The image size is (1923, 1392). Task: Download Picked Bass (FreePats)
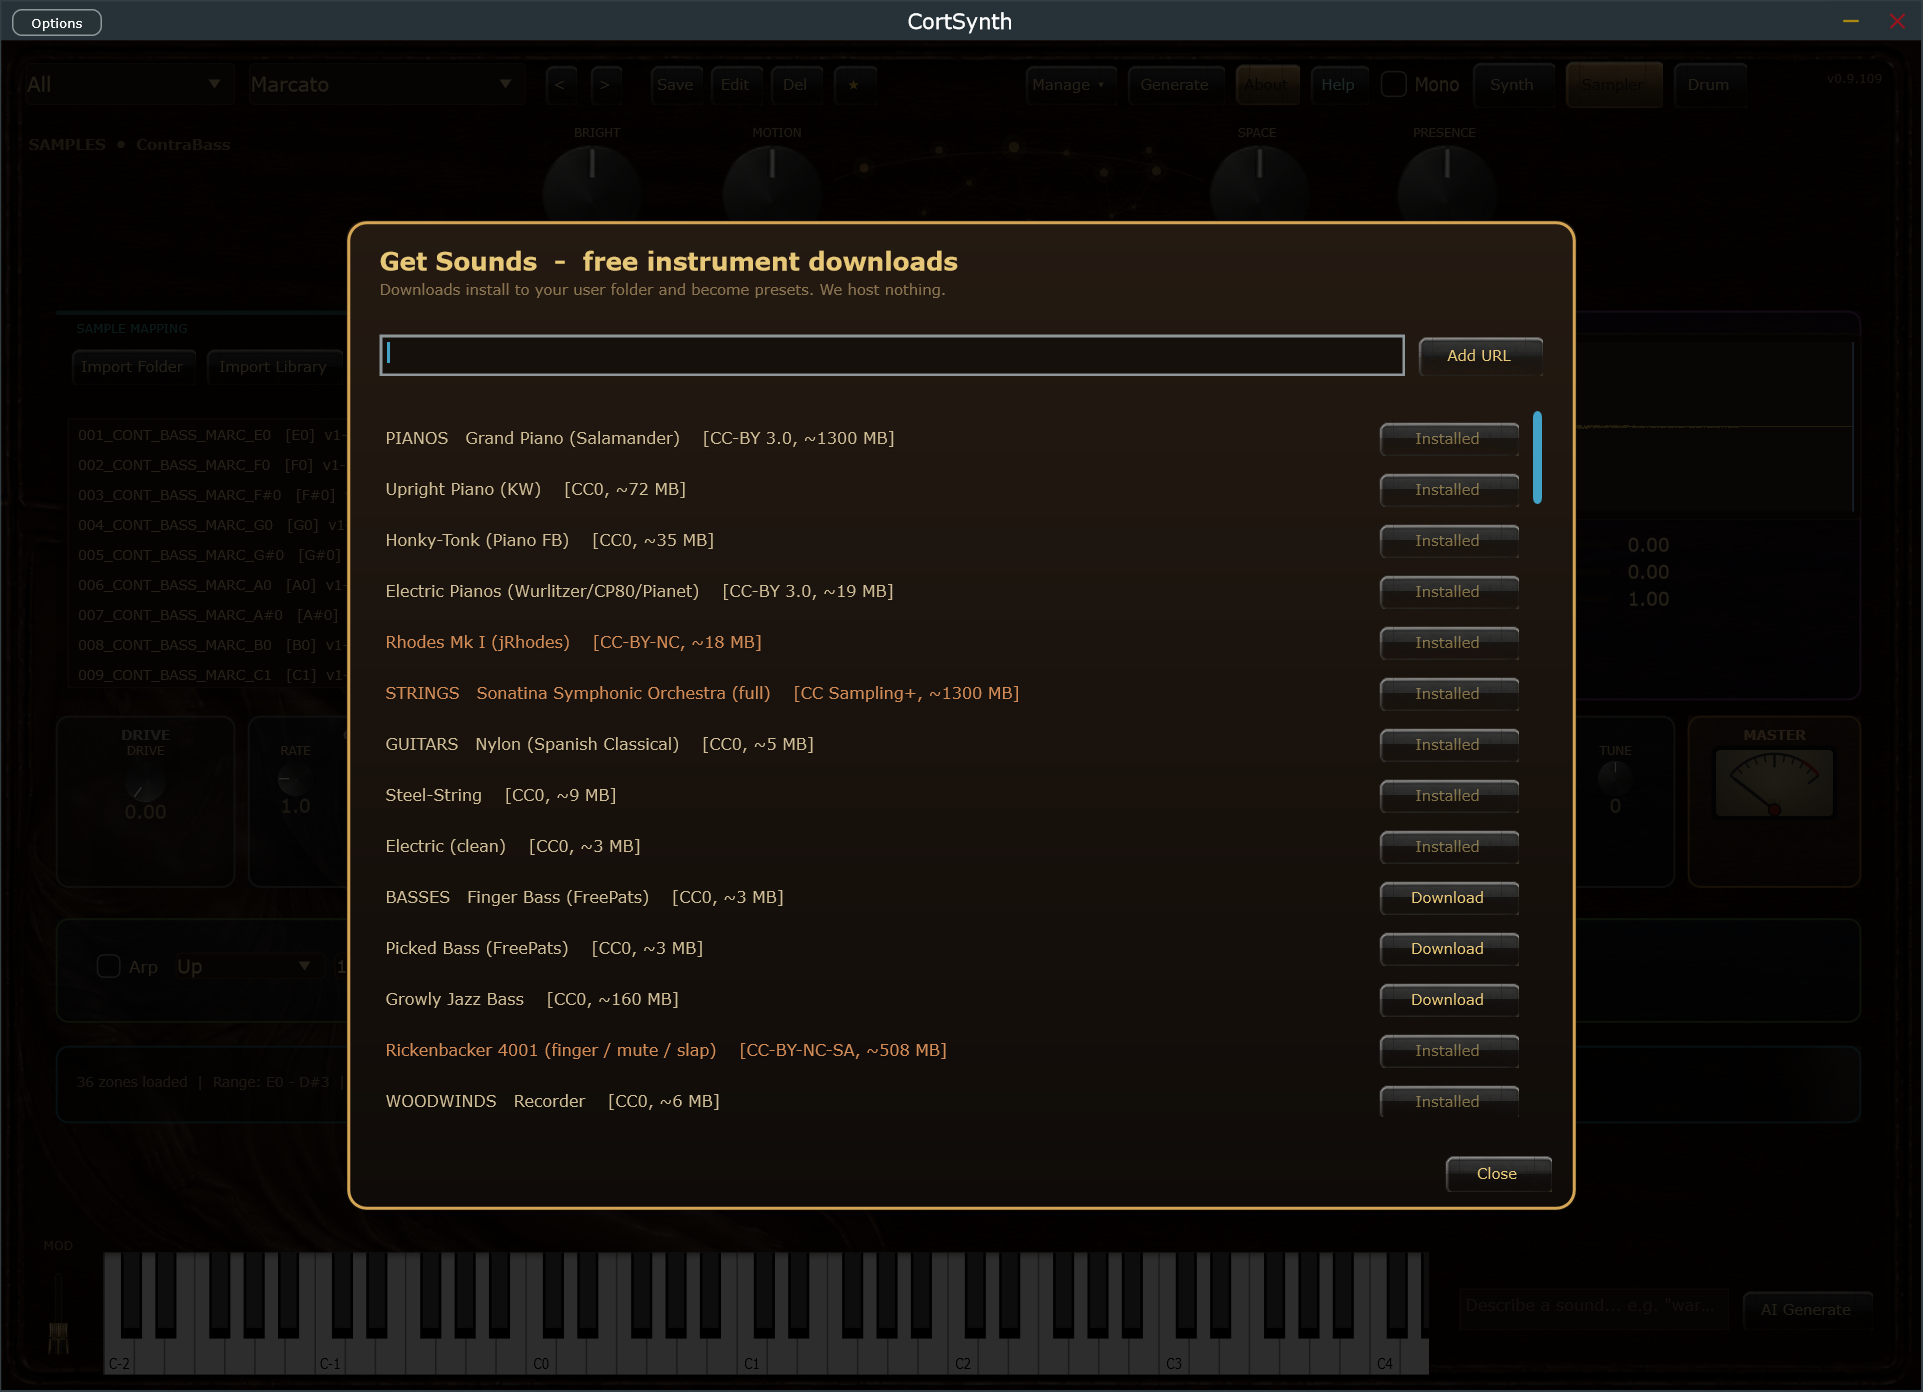1448,948
